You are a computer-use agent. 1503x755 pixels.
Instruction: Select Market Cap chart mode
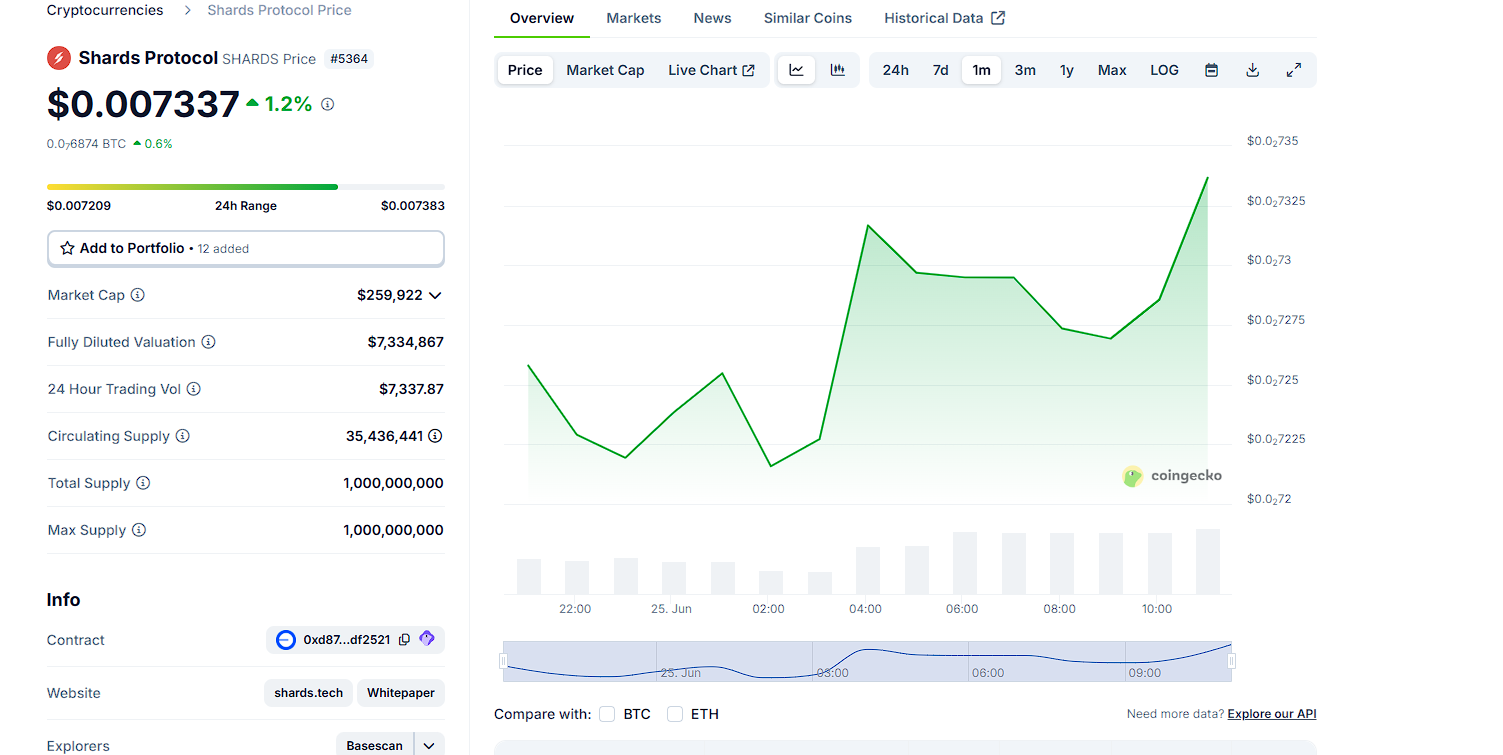pyautogui.click(x=605, y=70)
